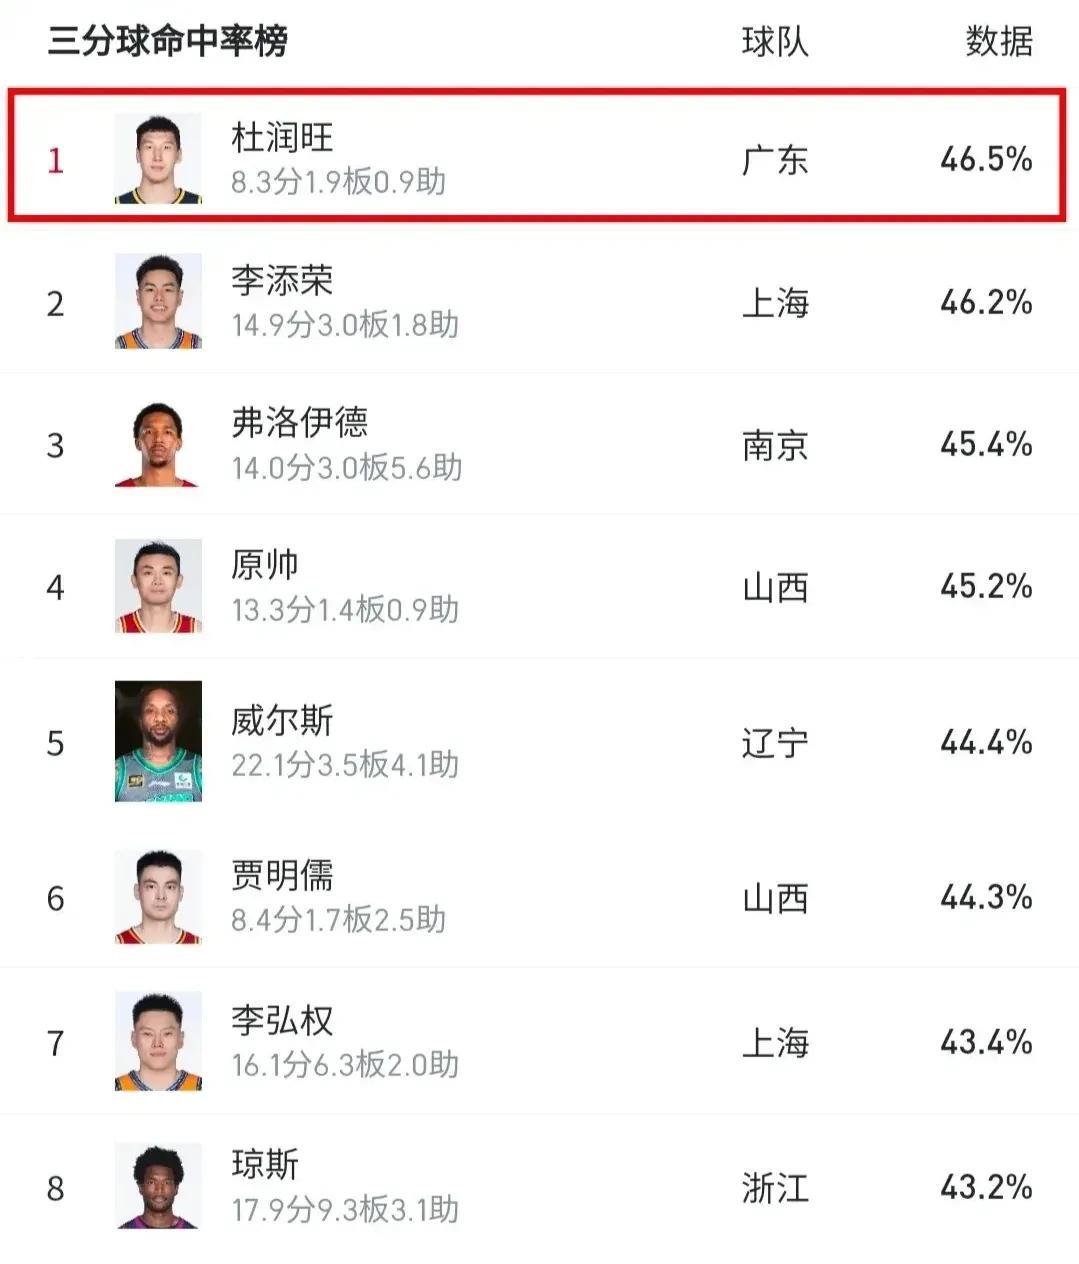Viewport: 1079px width, 1264px height.
Task: View 贾明儒's avatar picture
Action: [158, 897]
